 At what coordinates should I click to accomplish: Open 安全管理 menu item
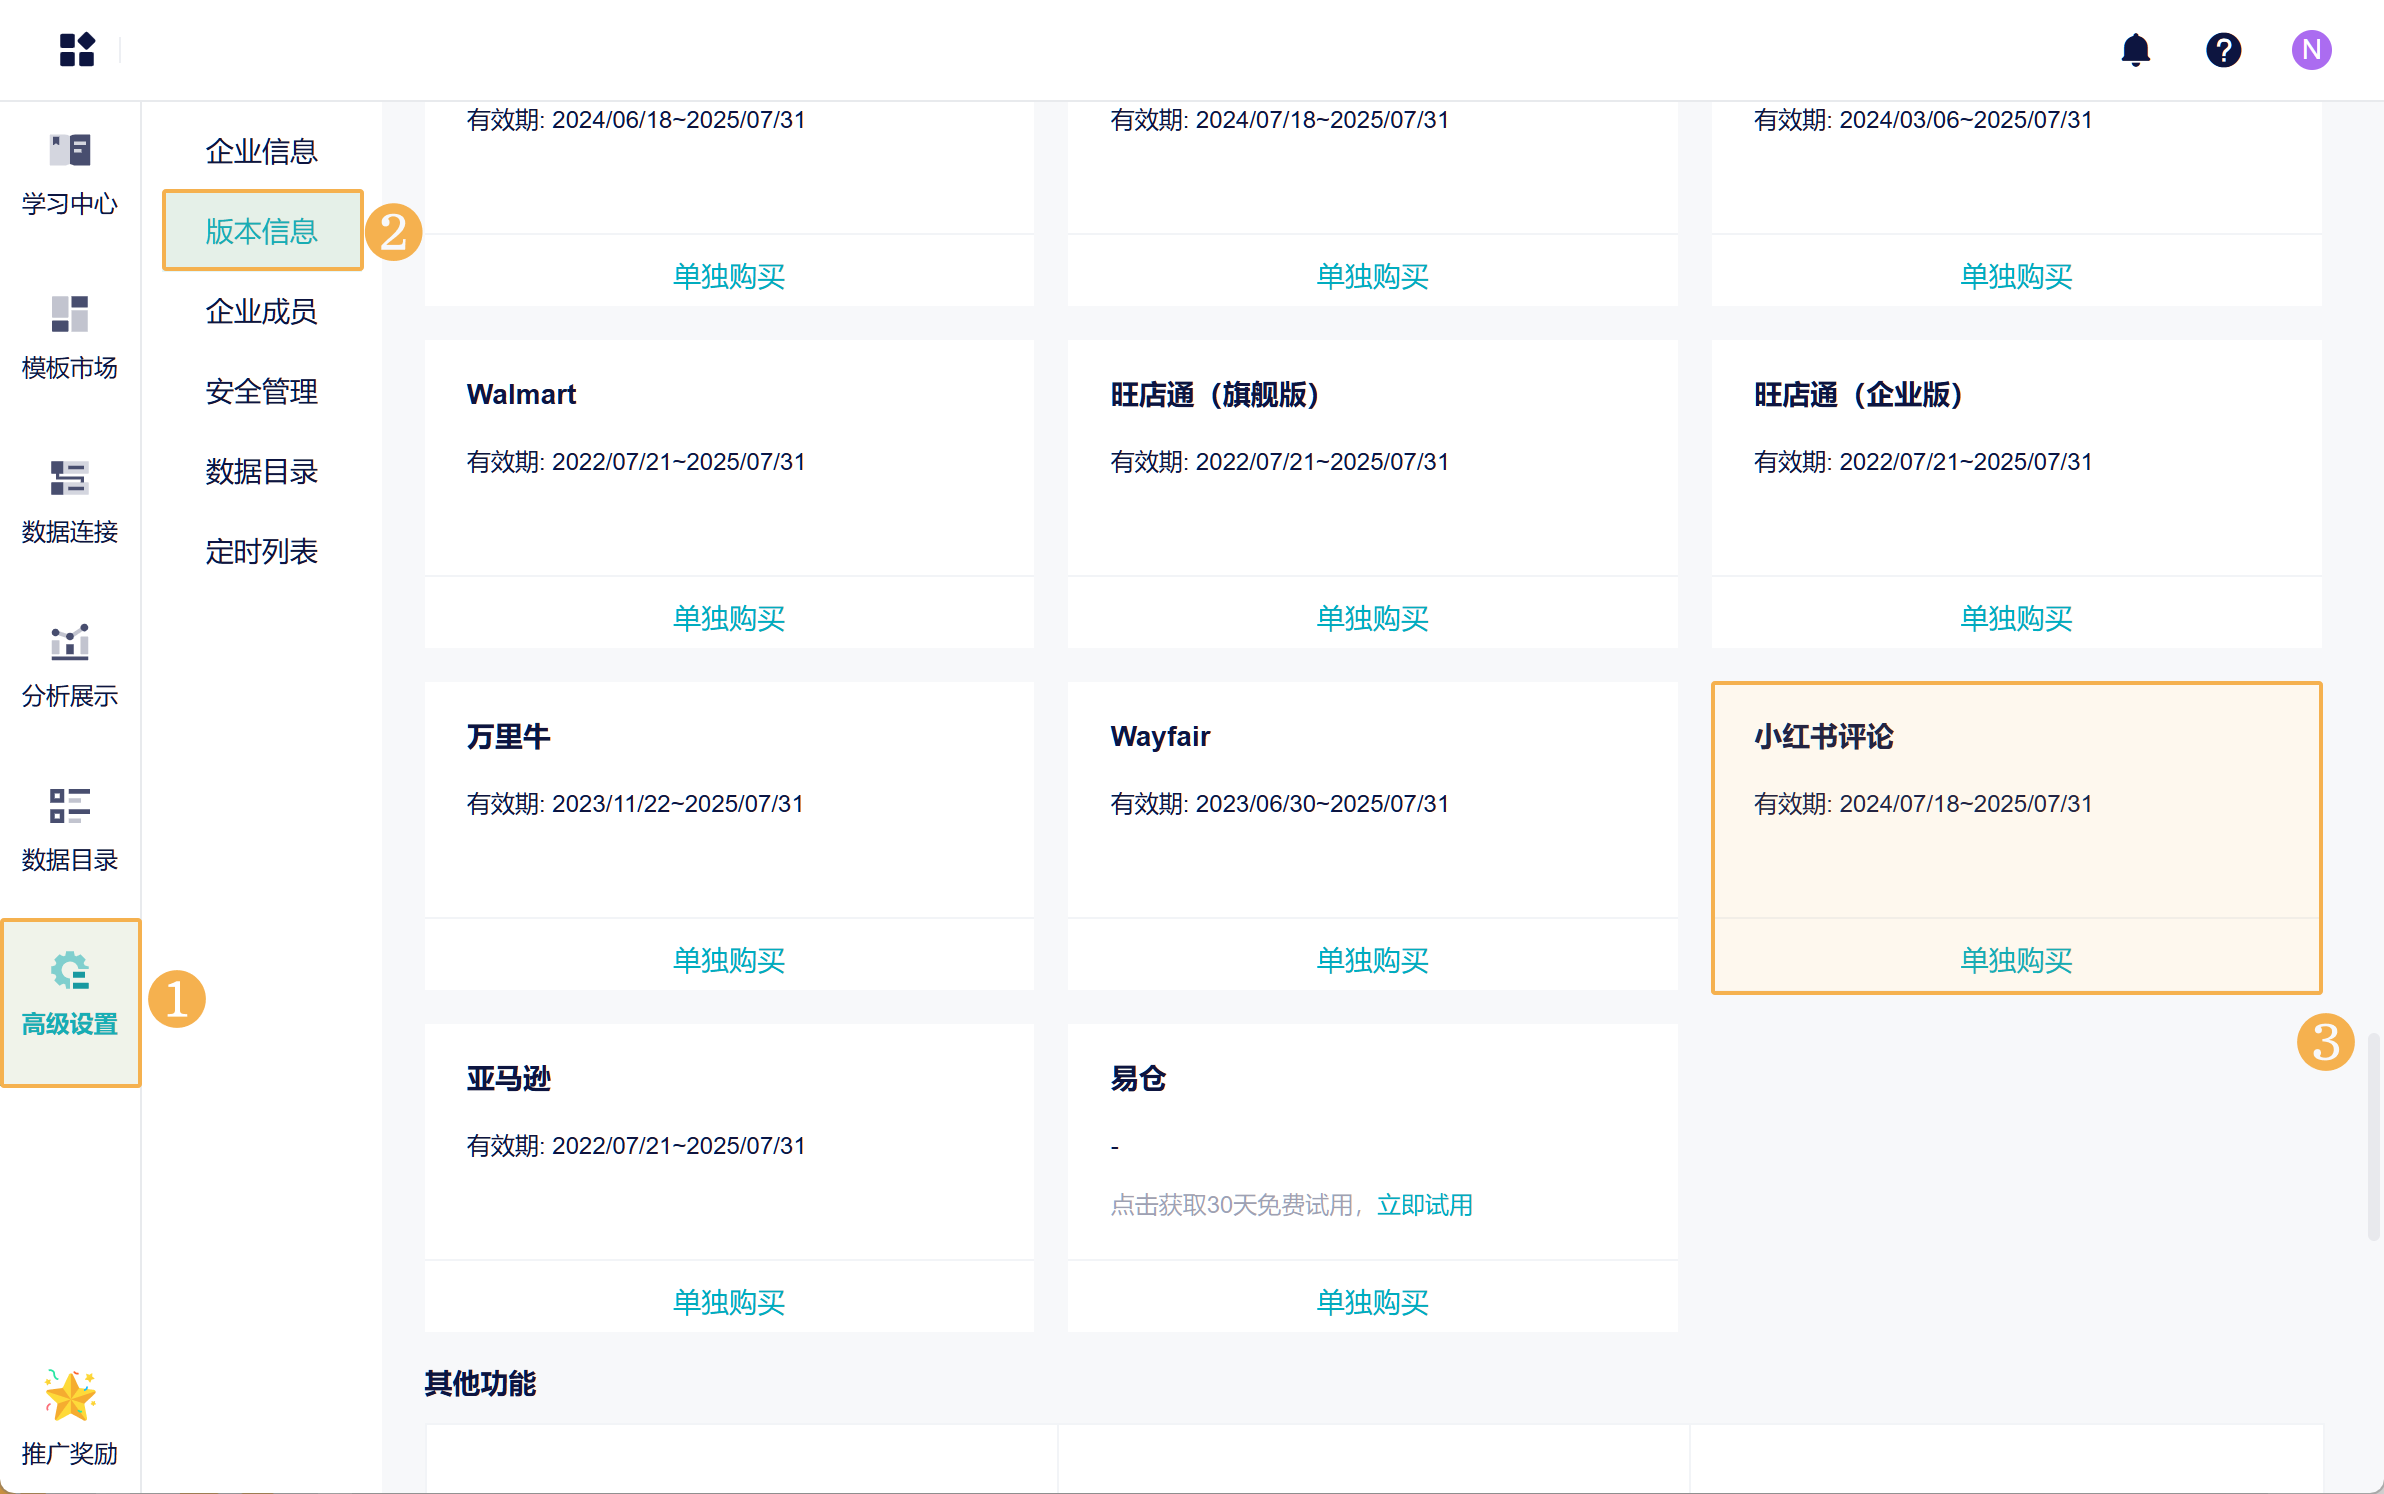coord(261,391)
